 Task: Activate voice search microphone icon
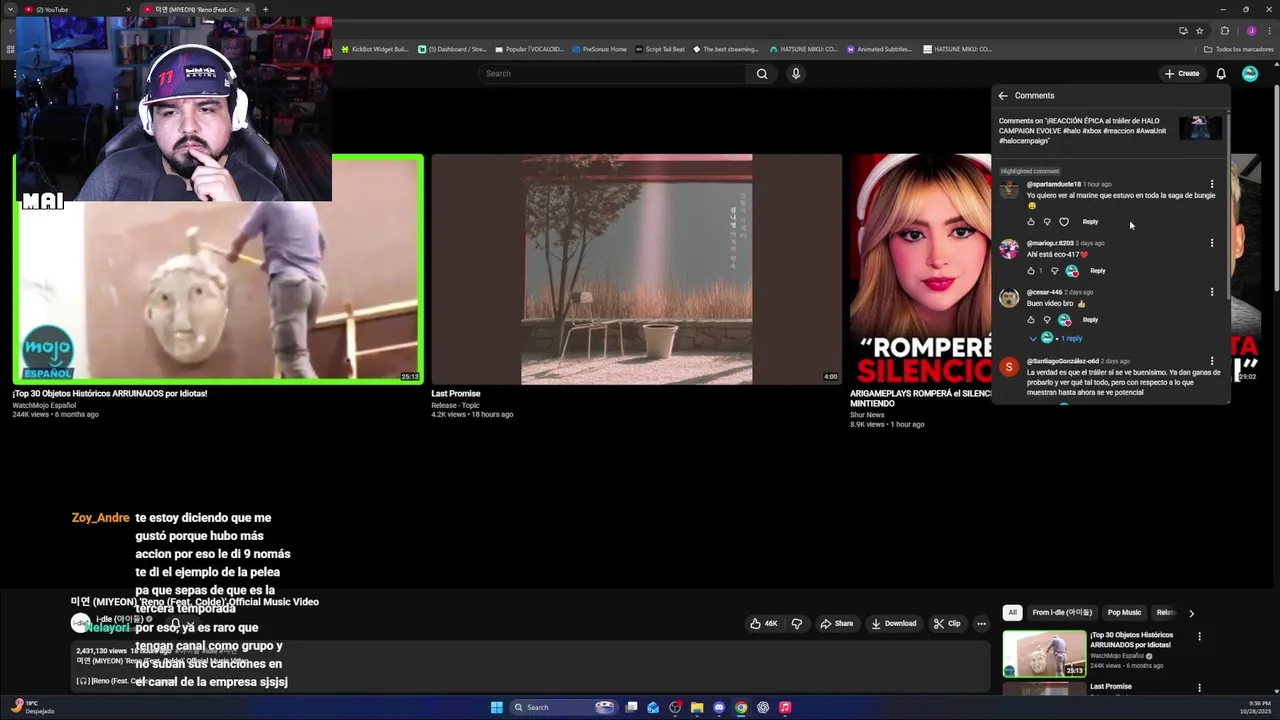tap(796, 73)
